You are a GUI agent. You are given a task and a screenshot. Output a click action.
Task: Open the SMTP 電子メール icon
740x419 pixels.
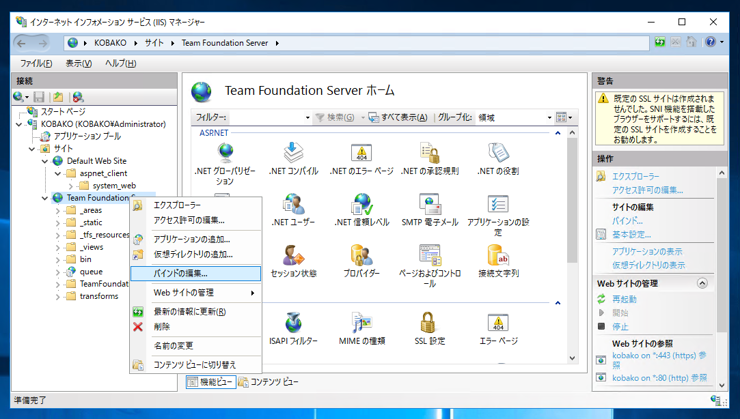430,210
